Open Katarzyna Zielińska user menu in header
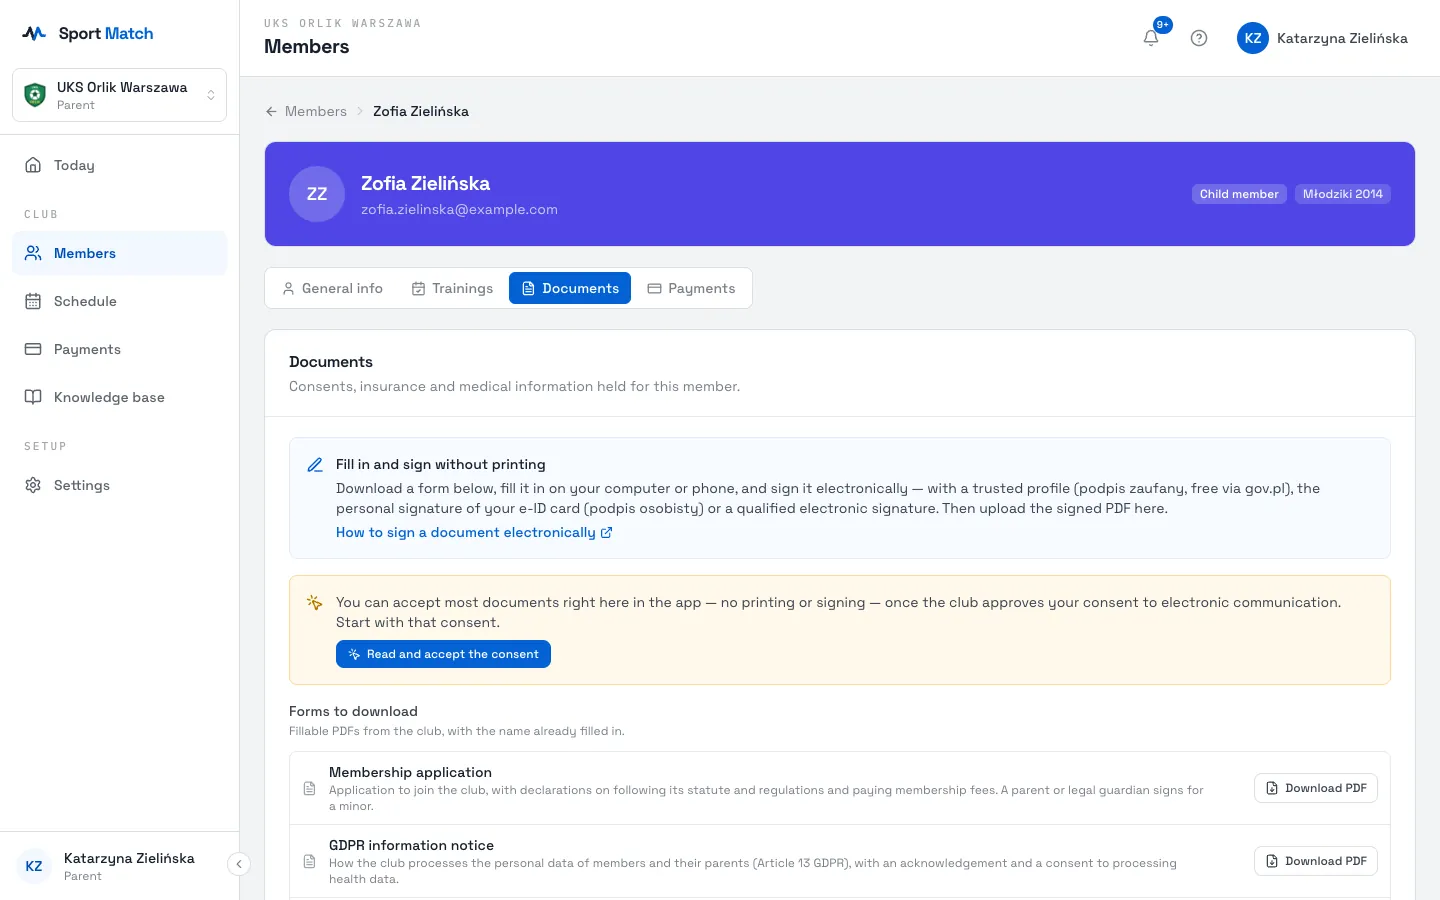 [1322, 38]
